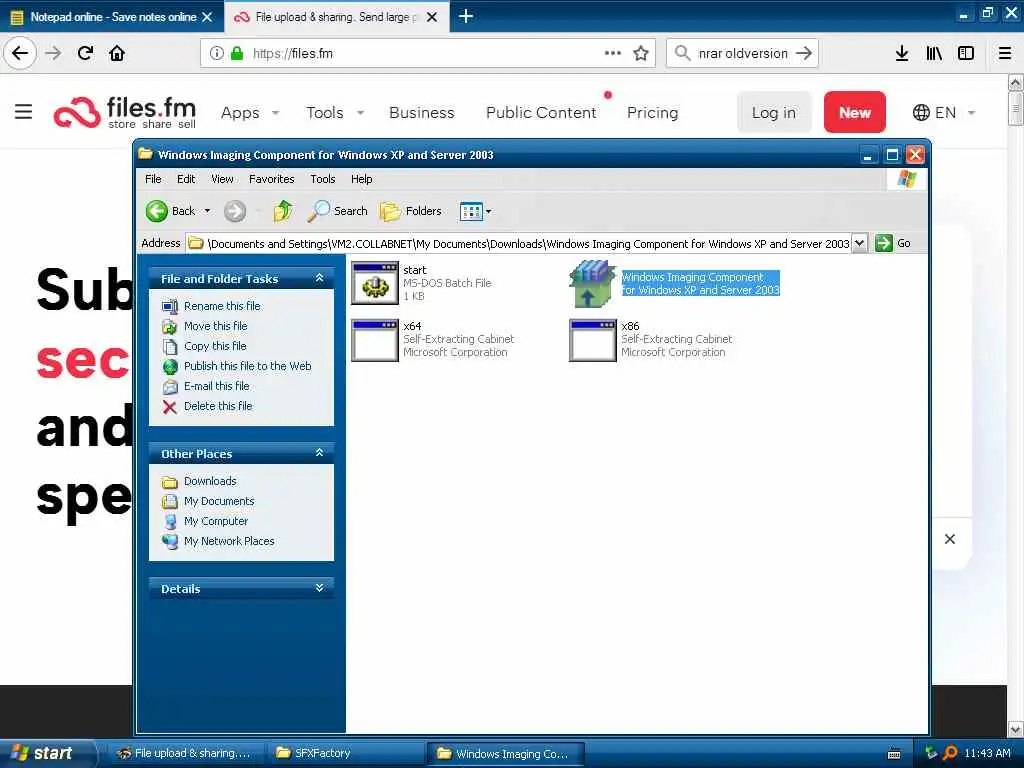Click the Explorer Back arrow icon

tap(157, 211)
